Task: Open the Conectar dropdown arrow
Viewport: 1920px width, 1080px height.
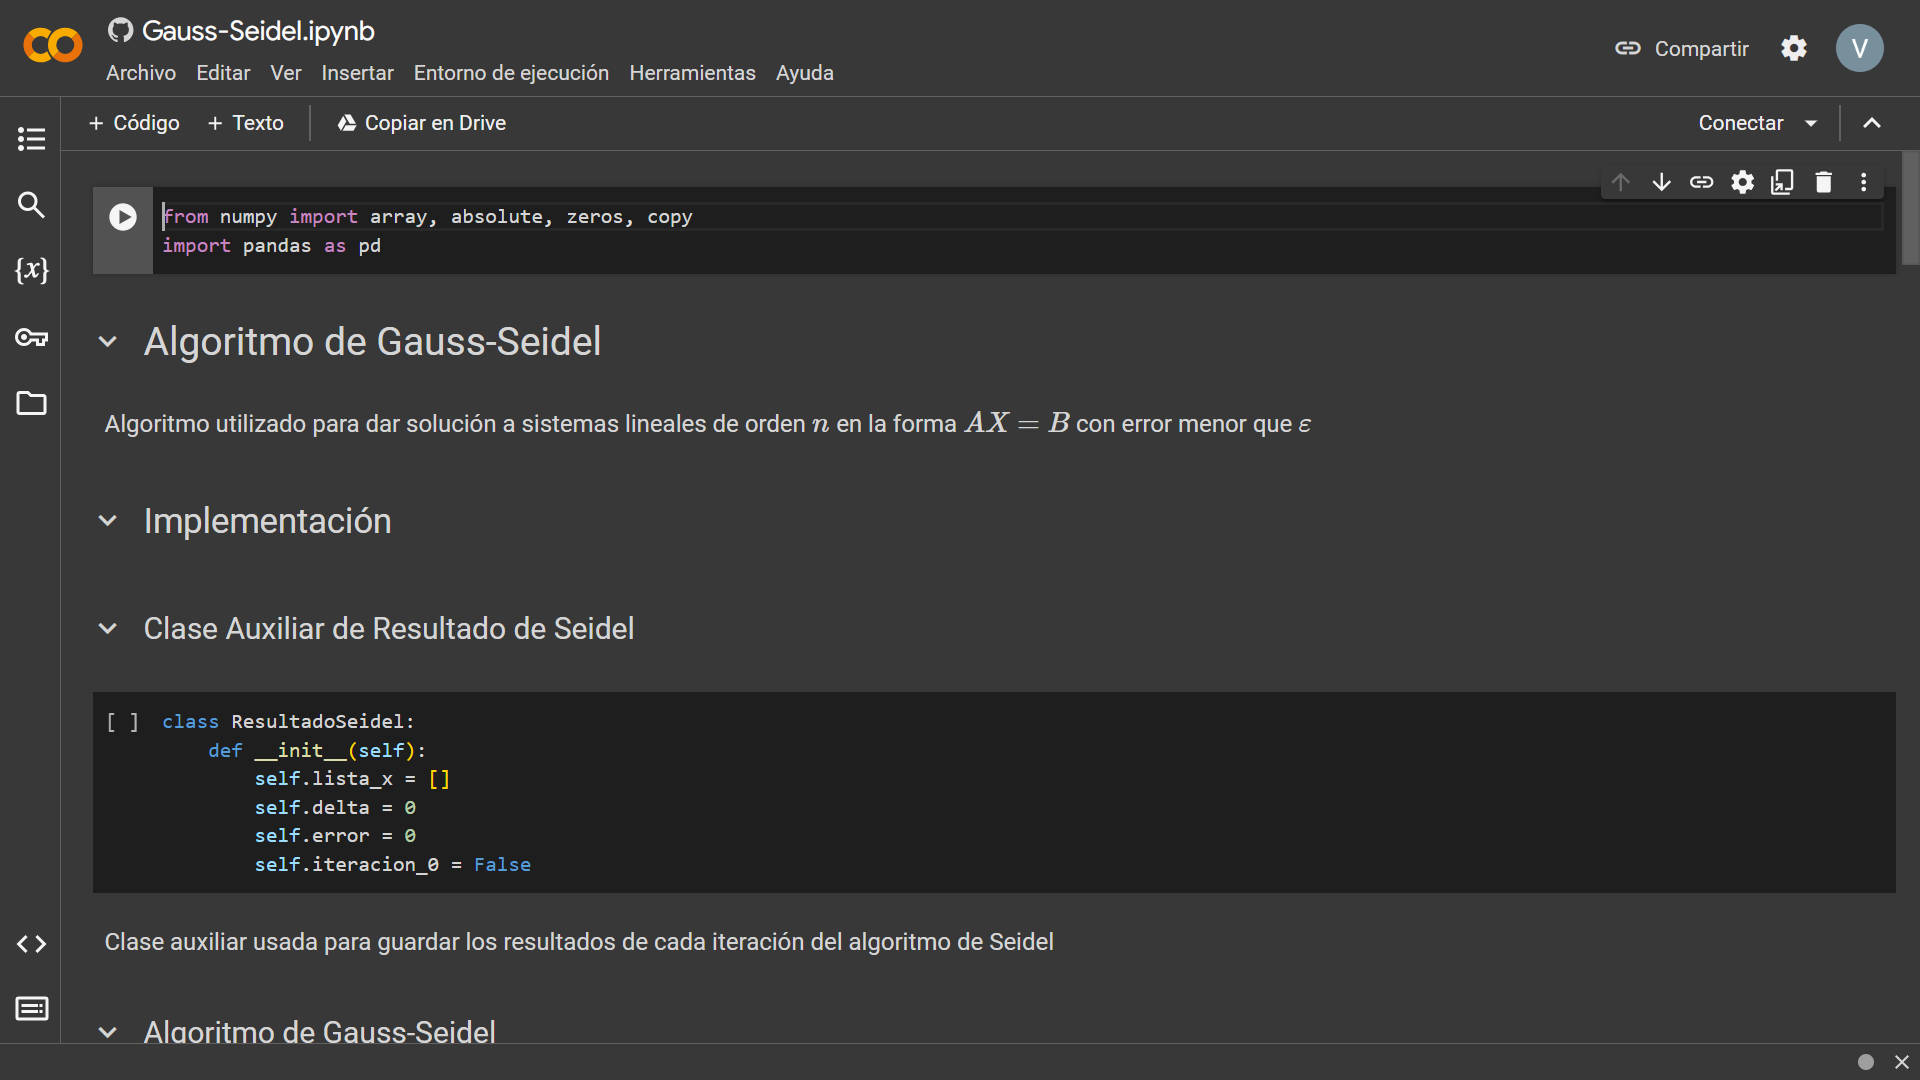Action: click(x=1811, y=123)
